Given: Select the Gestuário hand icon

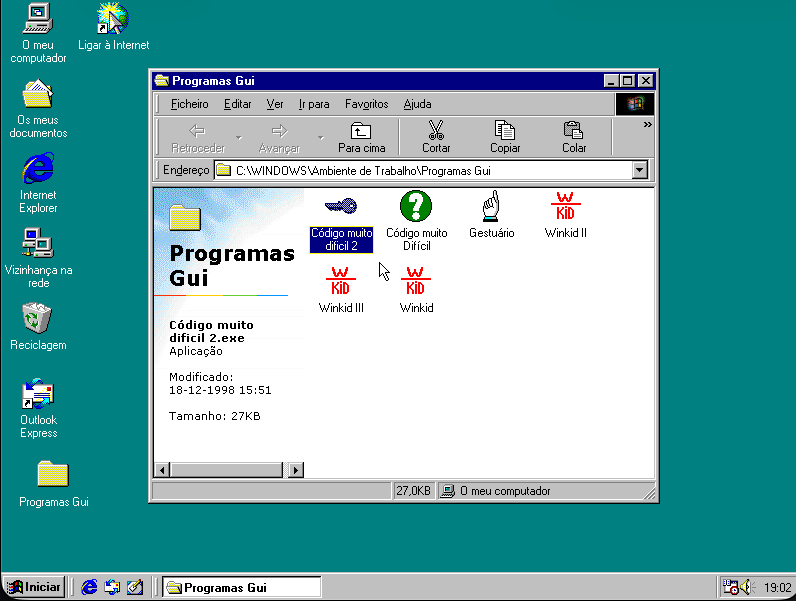Looking at the screenshot, I should click(x=491, y=207).
